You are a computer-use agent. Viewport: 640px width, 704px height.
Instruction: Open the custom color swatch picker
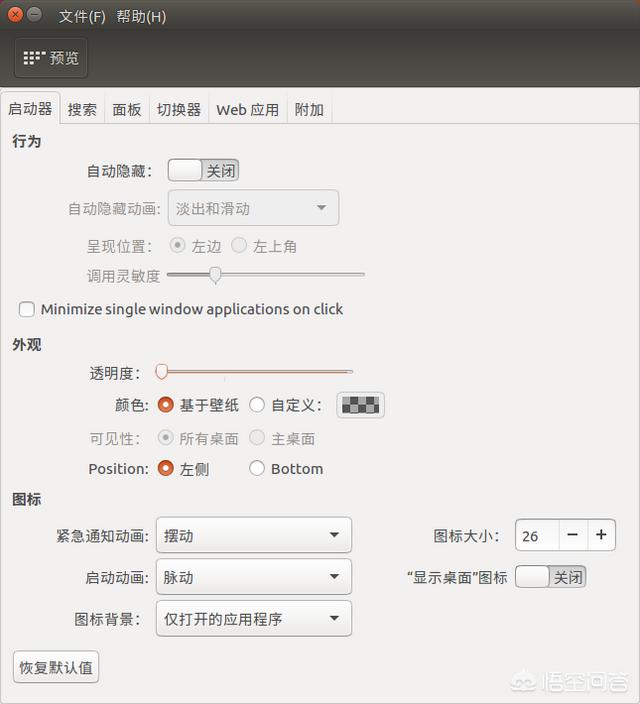361,405
